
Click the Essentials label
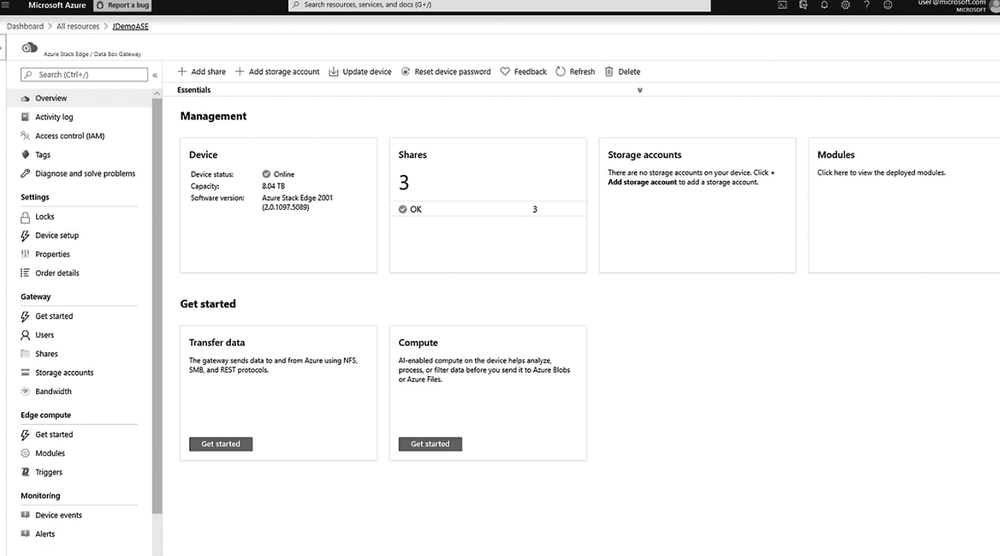point(194,90)
